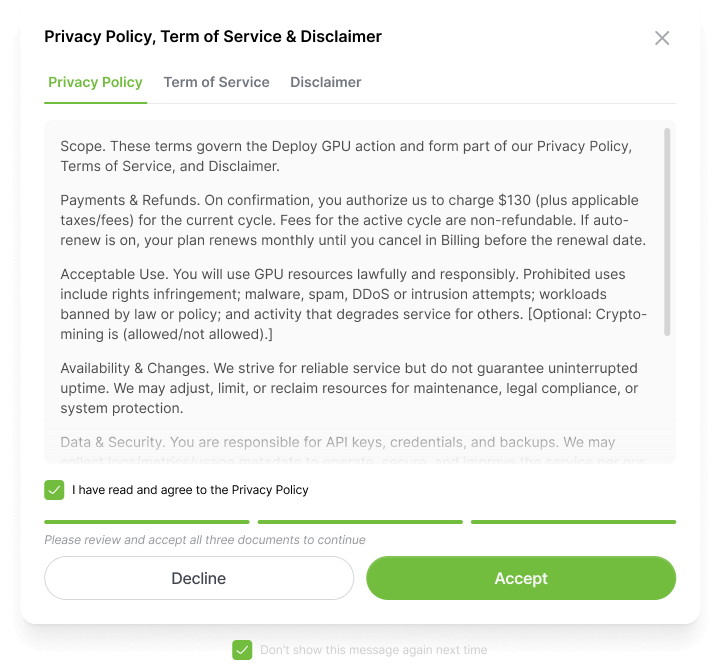The image size is (721, 664).
Task: Switch to the Privacy Policy tab
Action: point(95,82)
